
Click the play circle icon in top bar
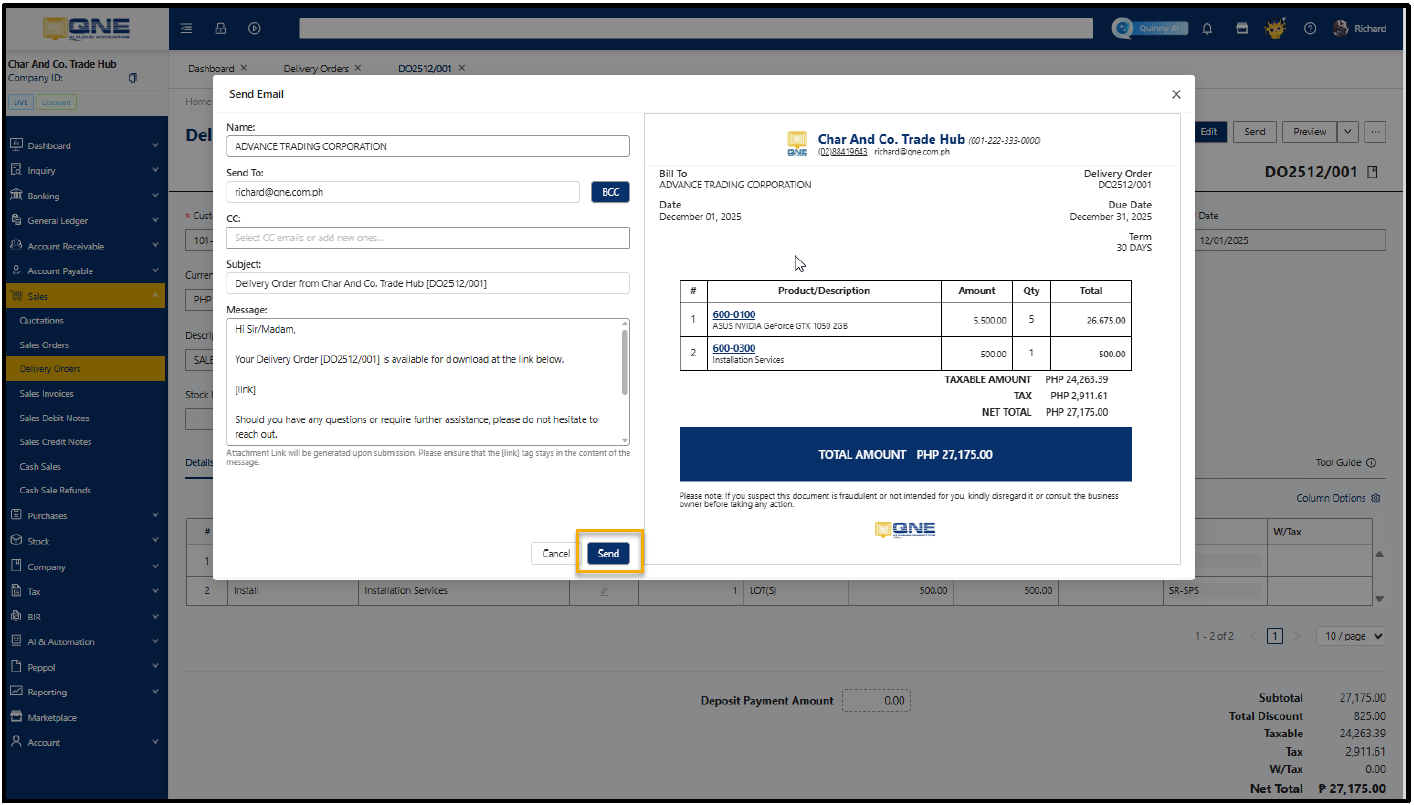point(254,29)
